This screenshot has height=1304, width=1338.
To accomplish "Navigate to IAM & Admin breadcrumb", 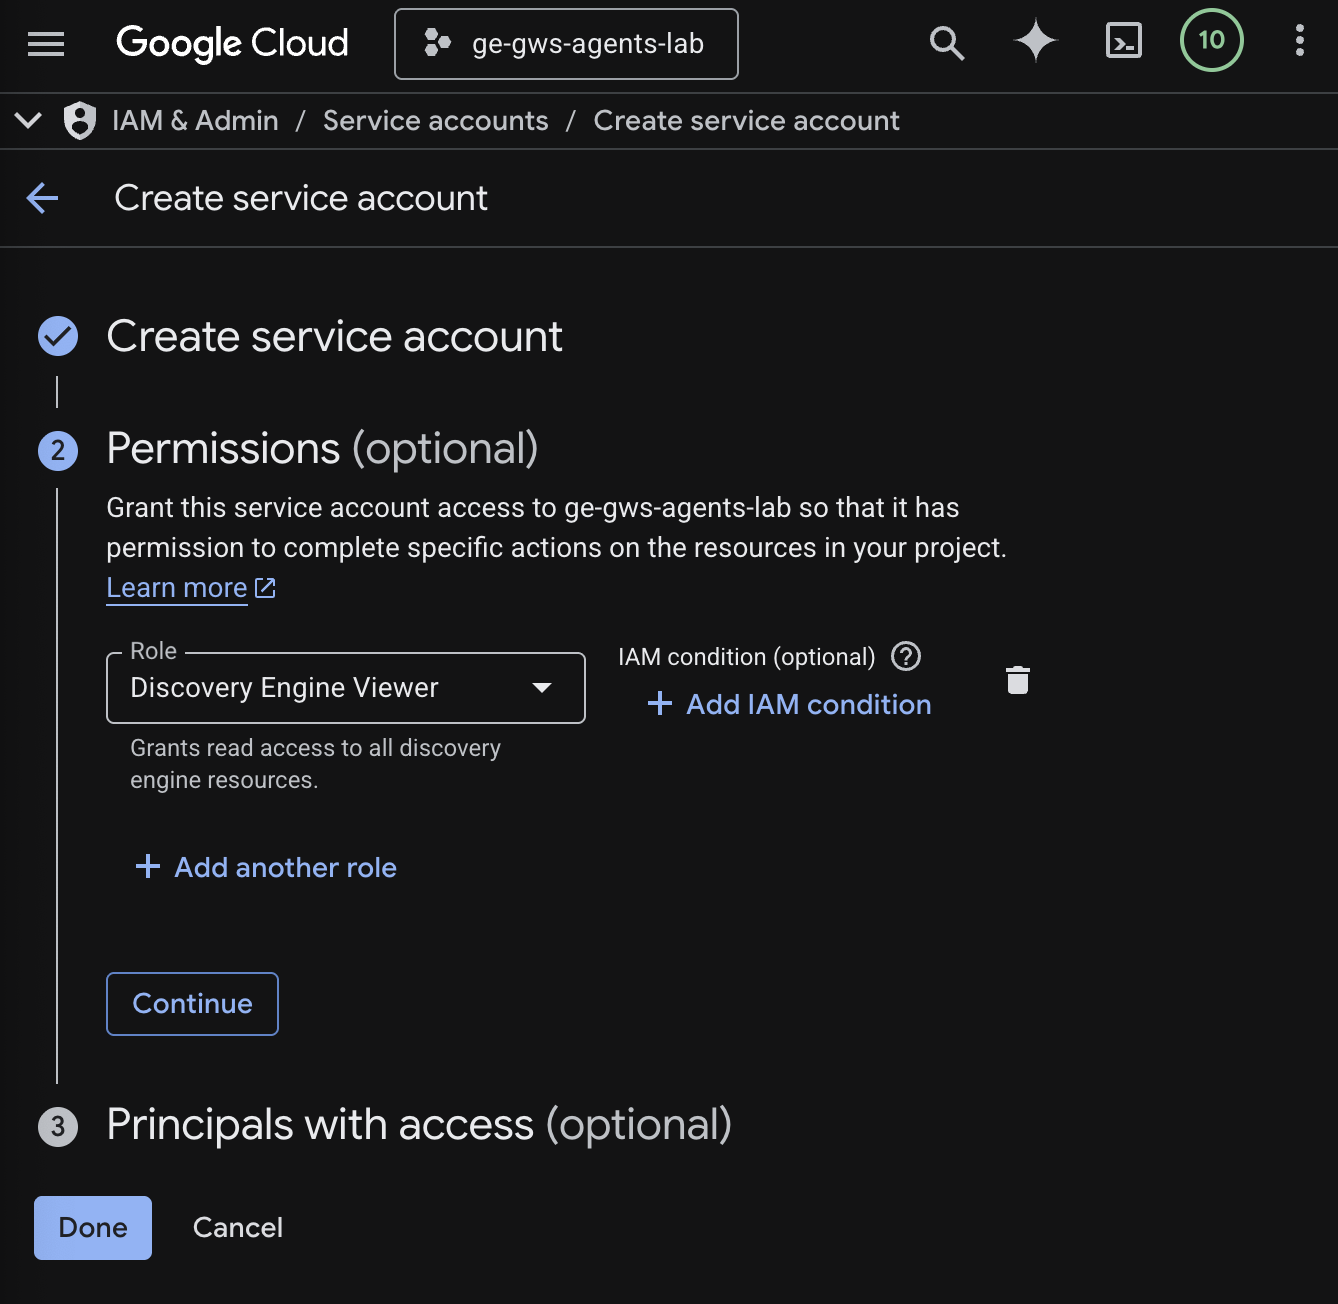I will [x=195, y=121].
